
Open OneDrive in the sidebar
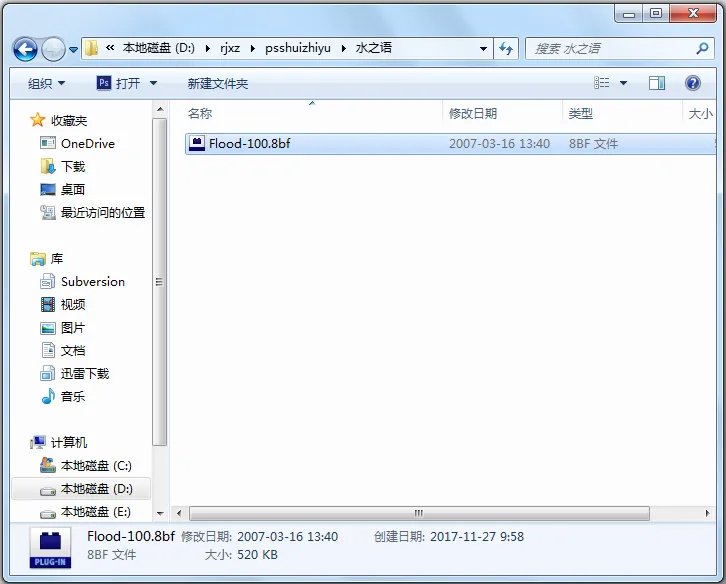[87, 143]
